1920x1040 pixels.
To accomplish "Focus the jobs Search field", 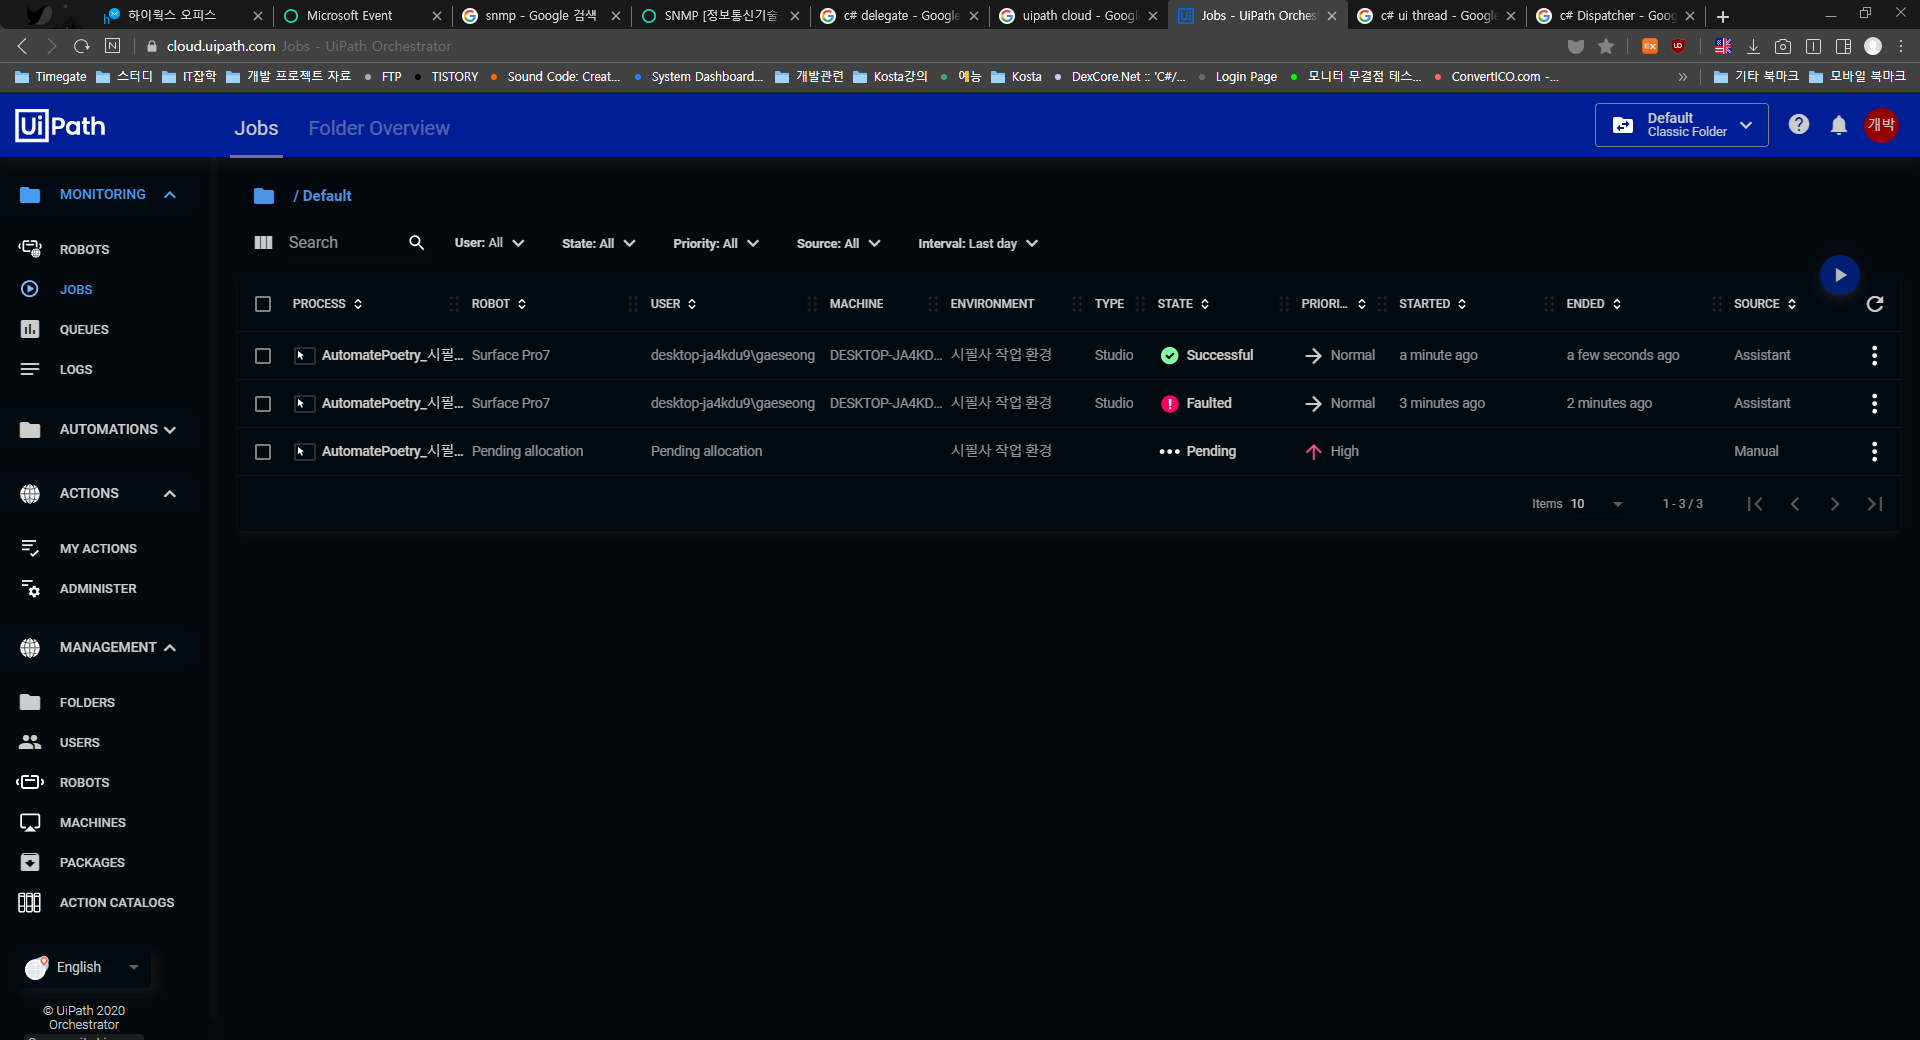I will tap(343, 243).
